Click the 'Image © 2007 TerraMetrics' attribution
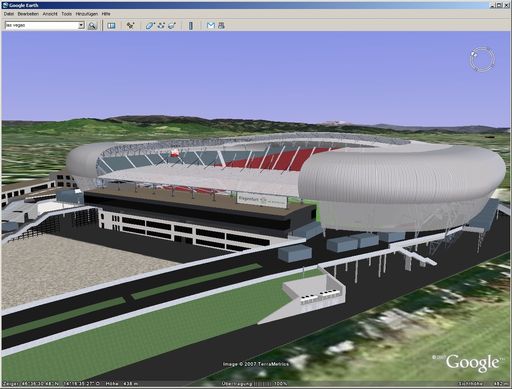The image size is (512, 389). (x=256, y=364)
